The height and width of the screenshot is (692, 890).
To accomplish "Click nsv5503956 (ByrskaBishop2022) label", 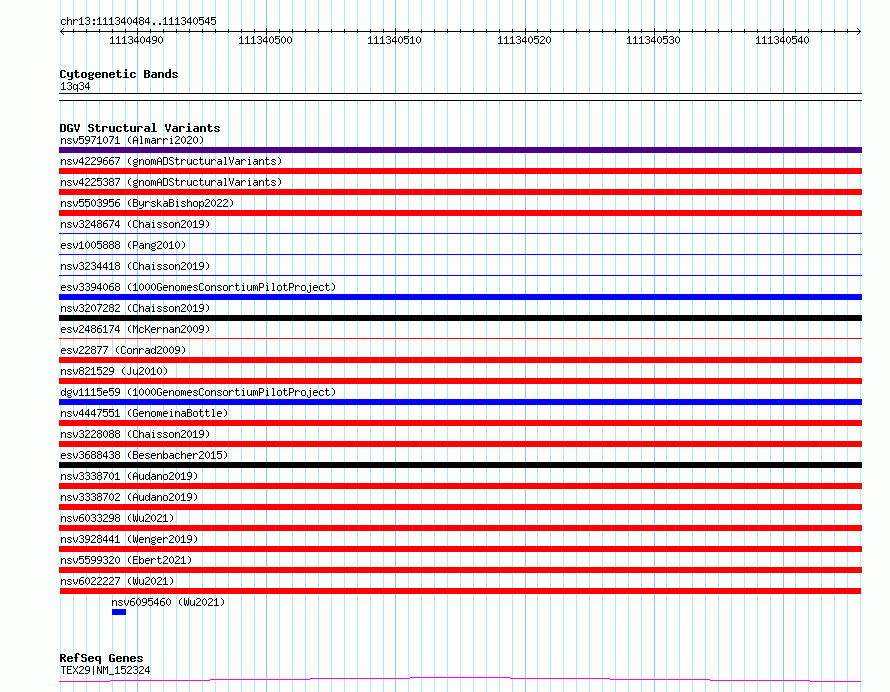I will coord(147,203).
